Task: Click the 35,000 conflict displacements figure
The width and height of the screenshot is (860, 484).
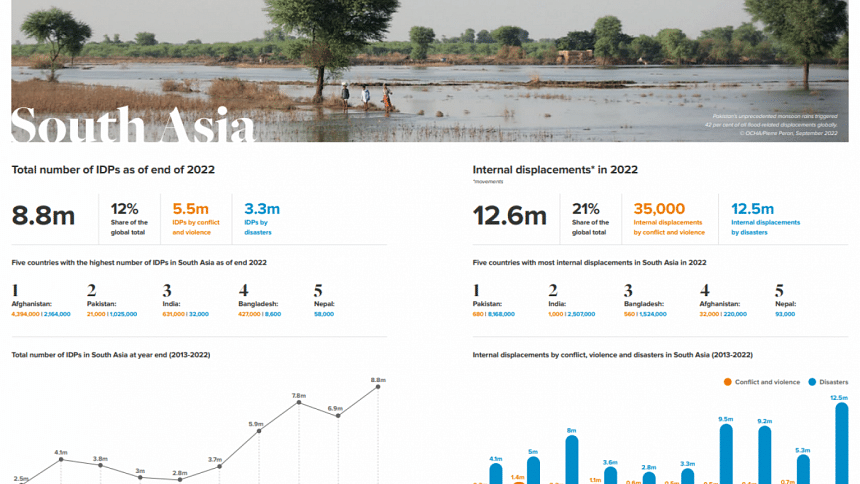Action: 659,208
